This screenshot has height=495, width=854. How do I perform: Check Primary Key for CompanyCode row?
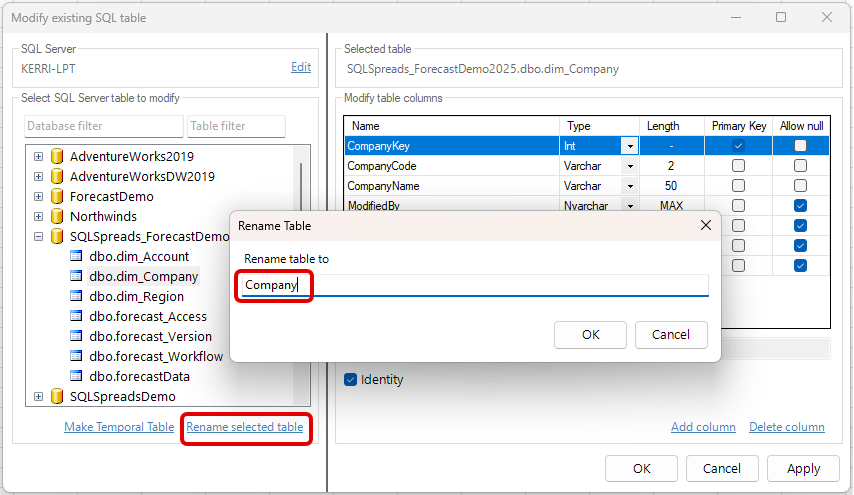coord(738,166)
